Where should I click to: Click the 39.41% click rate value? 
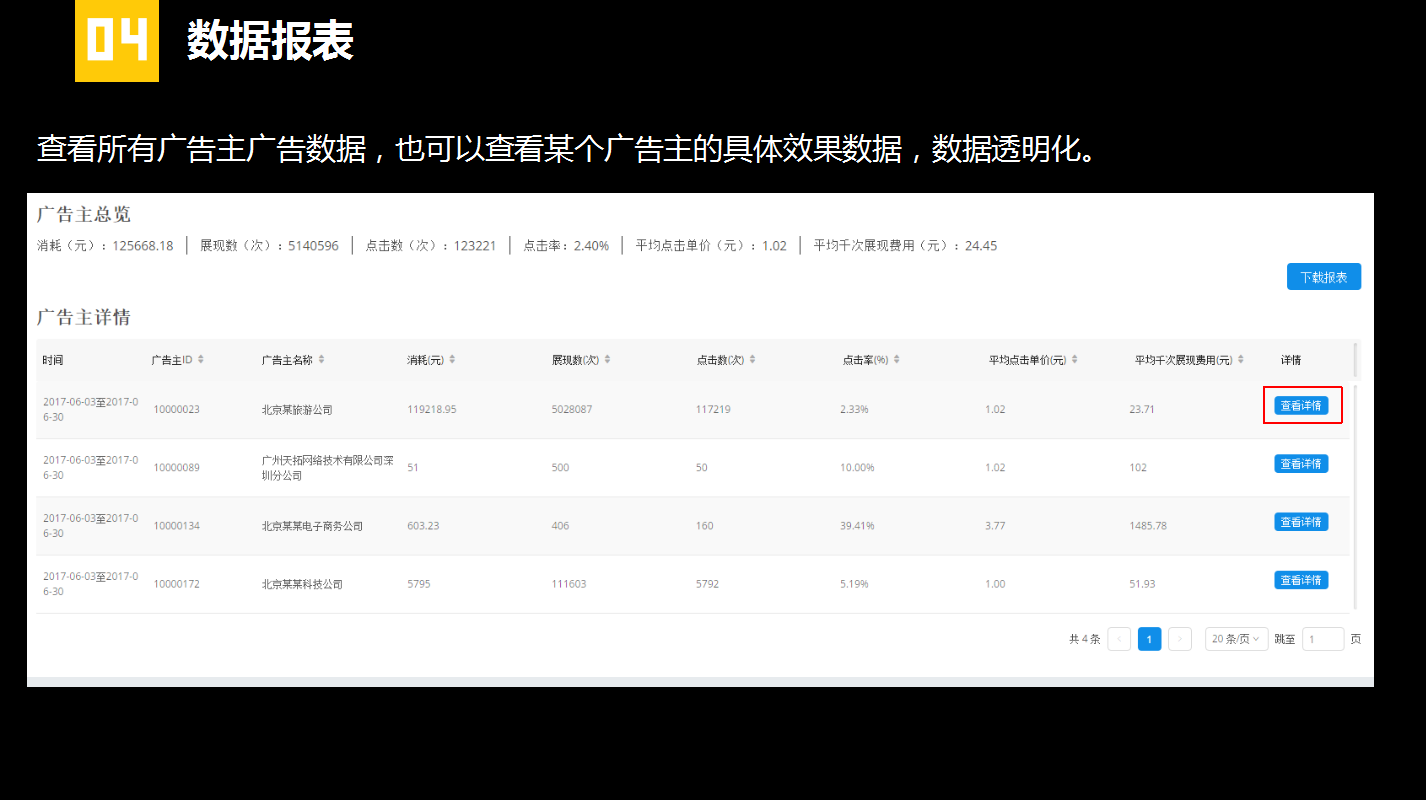(858, 526)
